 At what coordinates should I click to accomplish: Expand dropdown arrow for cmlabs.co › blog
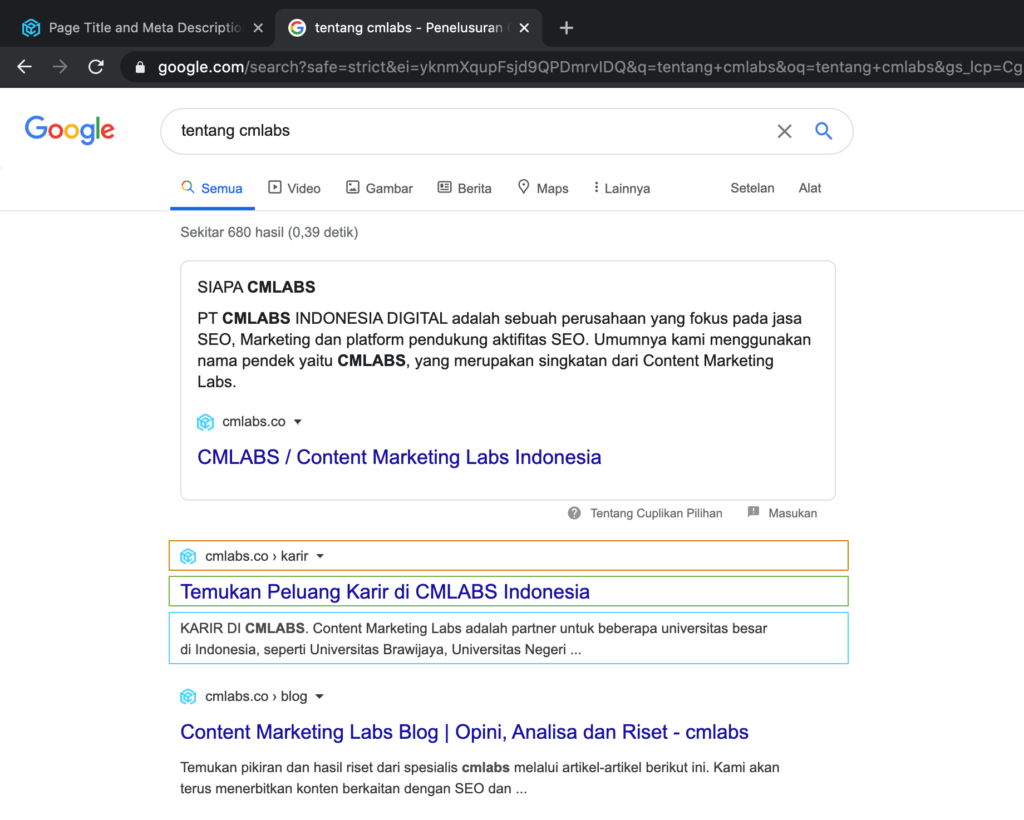tap(319, 697)
